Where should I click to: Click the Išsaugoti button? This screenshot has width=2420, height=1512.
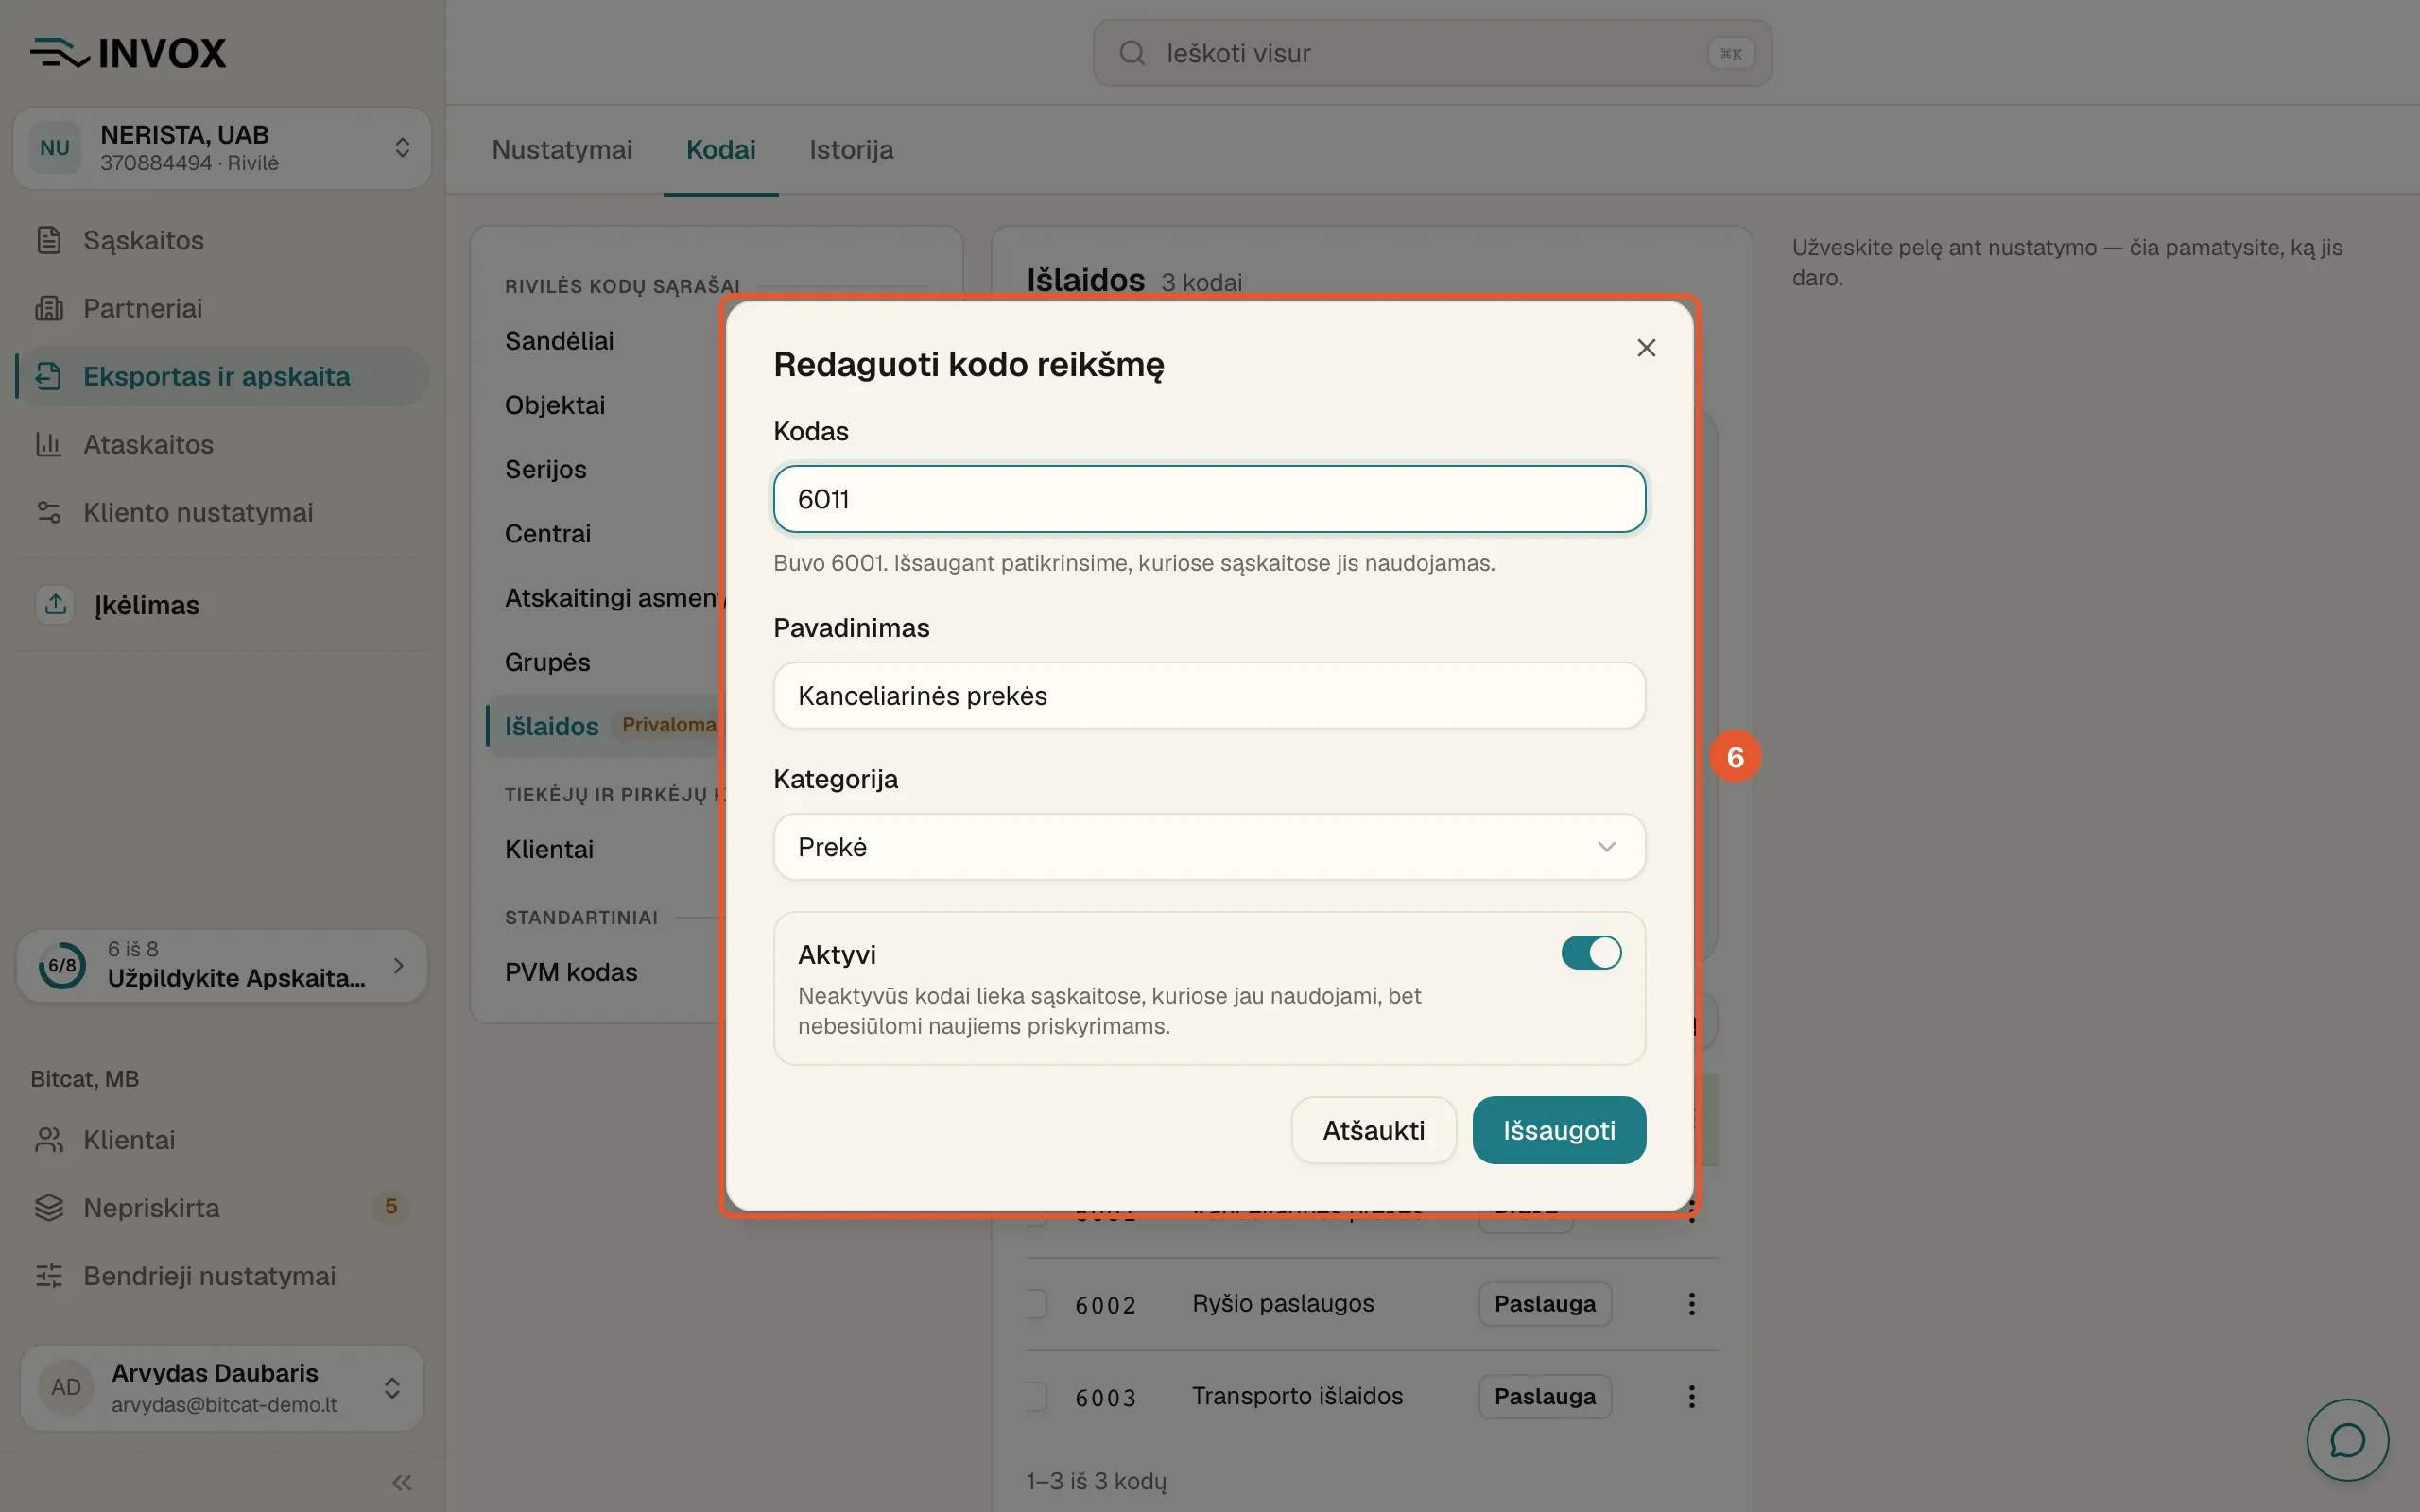(x=1559, y=1130)
